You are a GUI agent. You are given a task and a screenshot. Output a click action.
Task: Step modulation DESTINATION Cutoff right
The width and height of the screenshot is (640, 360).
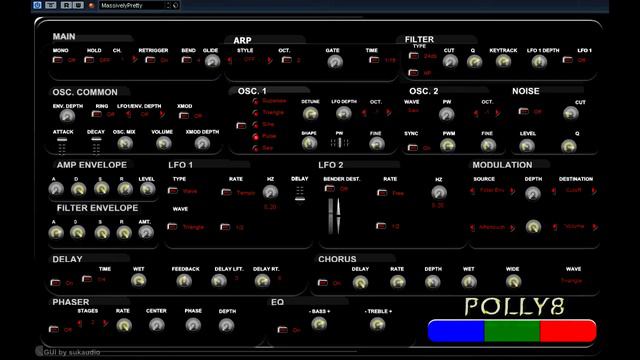click(x=594, y=191)
